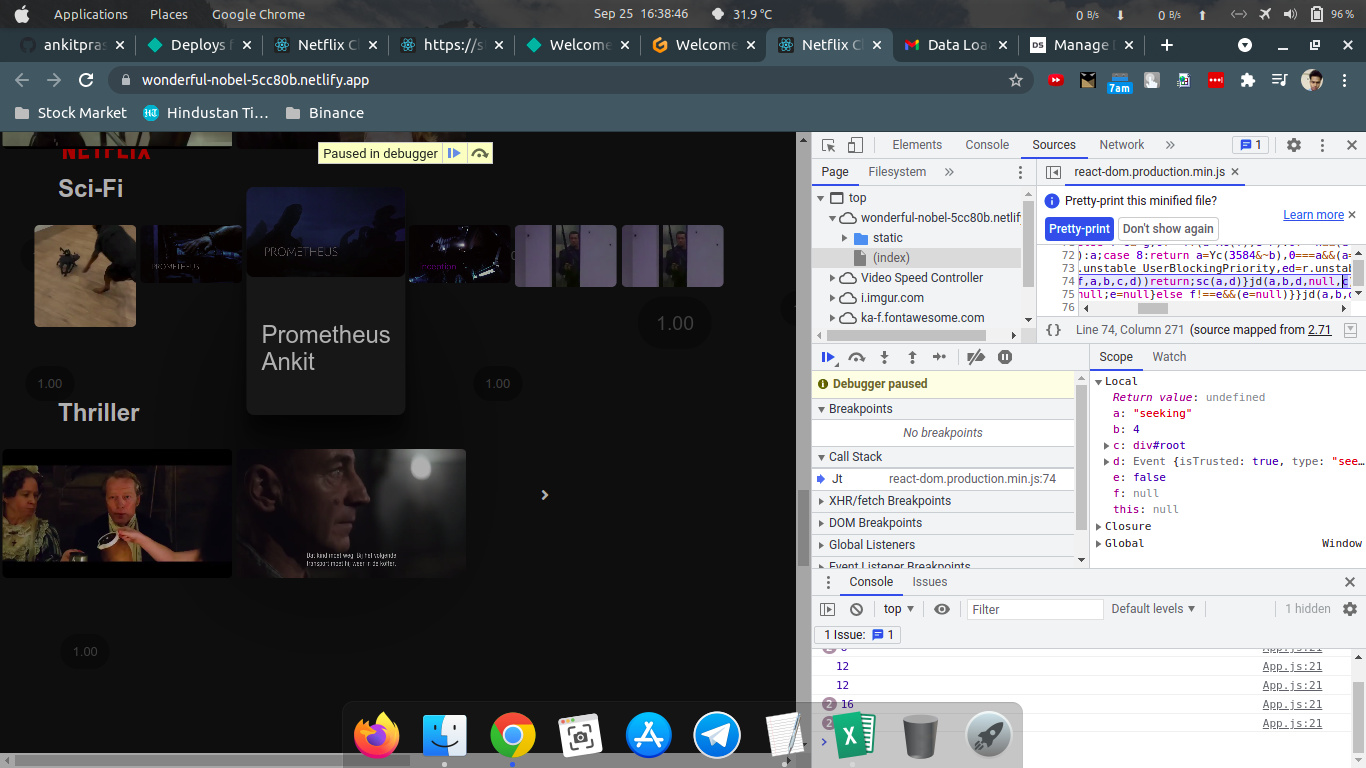Open the Issues drawer tab
The image size is (1366, 768).
930,582
